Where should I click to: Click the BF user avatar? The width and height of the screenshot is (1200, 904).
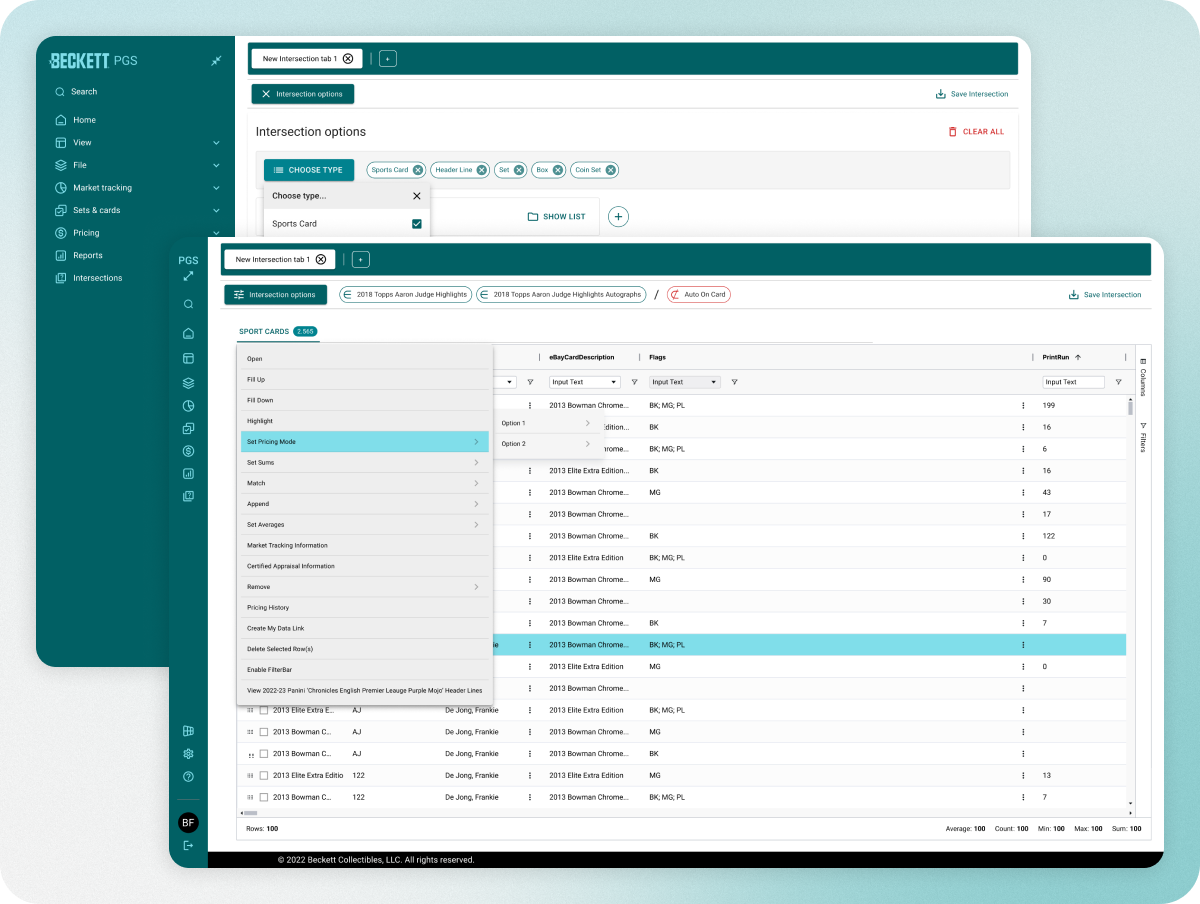(x=188, y=823)
